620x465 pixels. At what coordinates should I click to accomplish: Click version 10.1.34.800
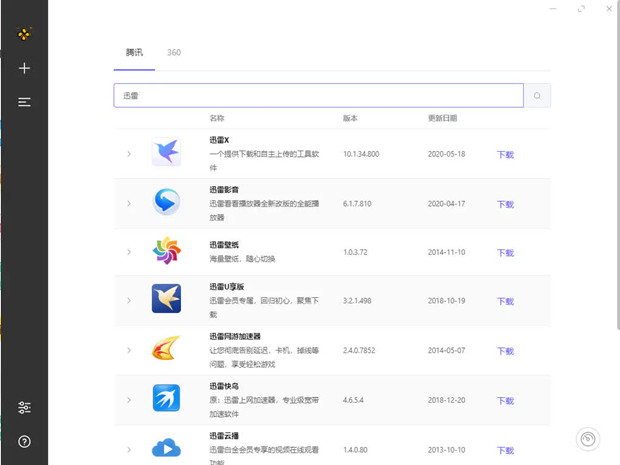pyautogui.click(x=361, y=154)
